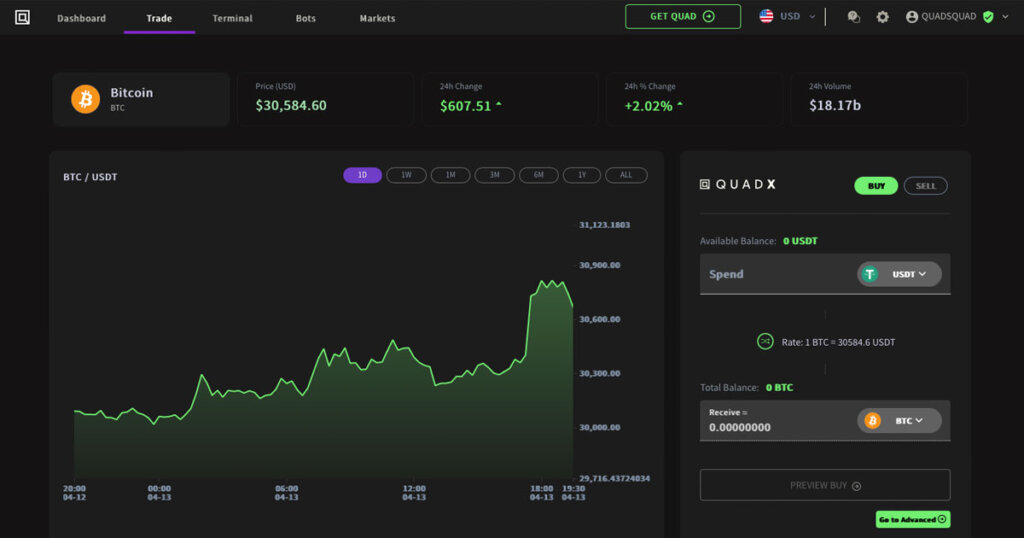The width and height of the screenshot is (1024, 538).
Task: Click the GET QUAD button
Action: point(683,16)
